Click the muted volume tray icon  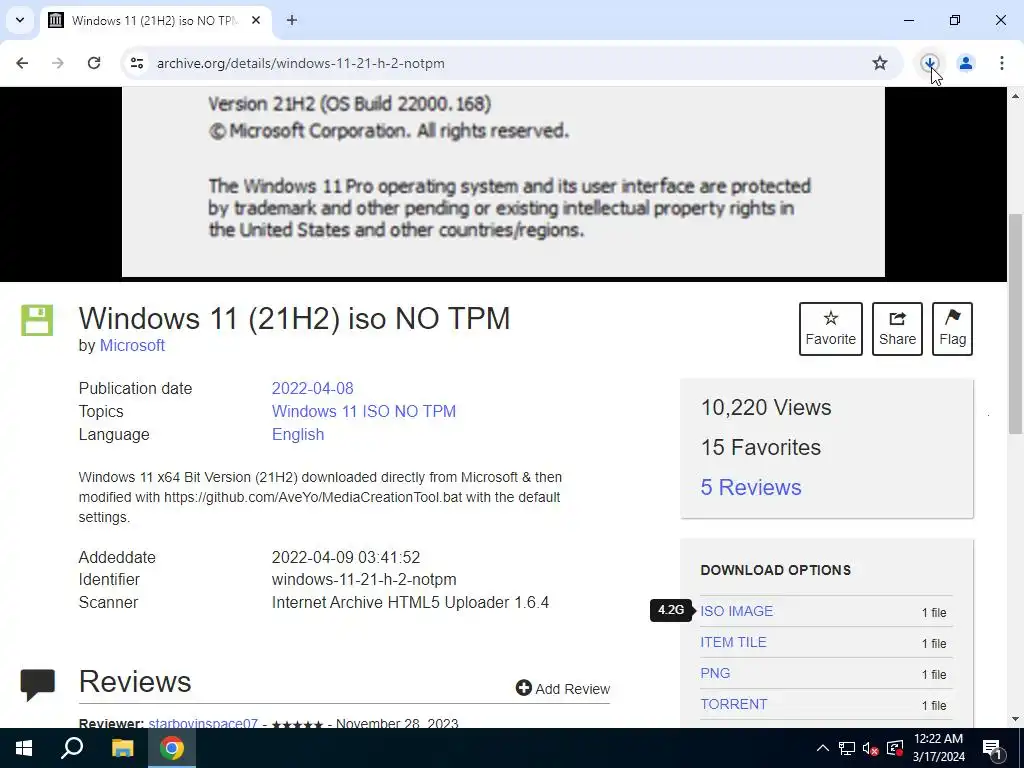point(870,748)
